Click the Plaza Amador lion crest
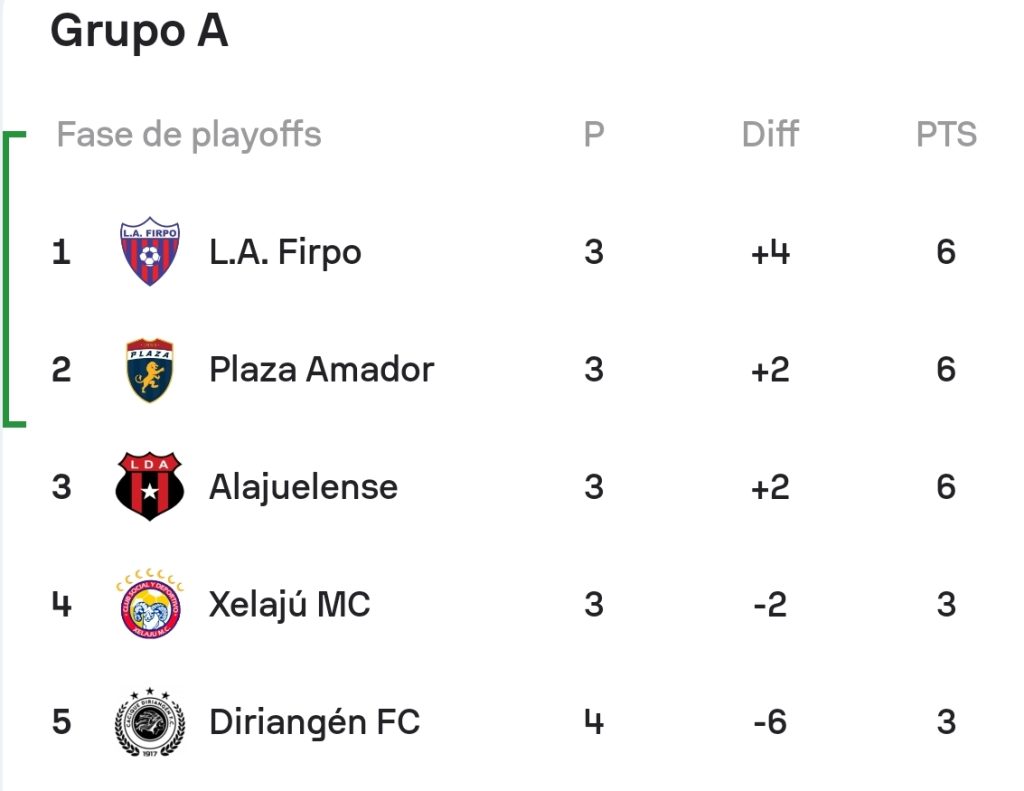Image resolution: width=1024 pixels, height=791 pixels. [150, 370]
